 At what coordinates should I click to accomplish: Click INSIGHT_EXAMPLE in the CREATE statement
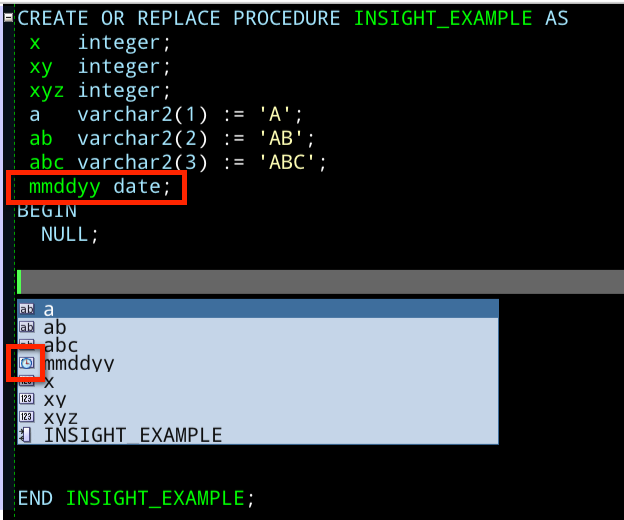[443, 18]
